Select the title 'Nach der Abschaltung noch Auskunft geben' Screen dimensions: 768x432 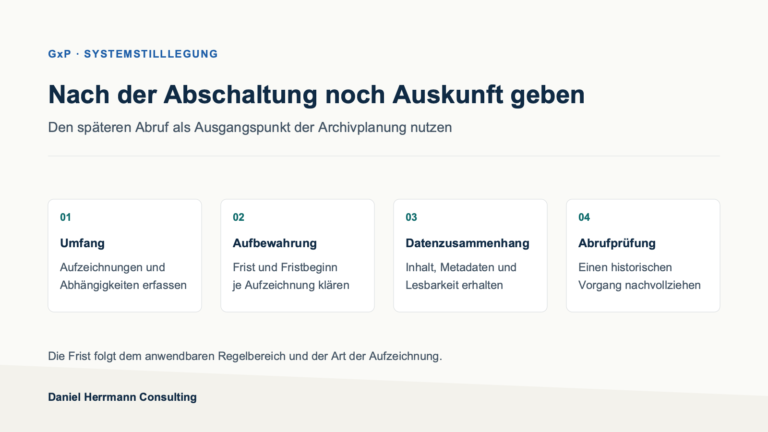pyautogui.click(x=316, y=95)
